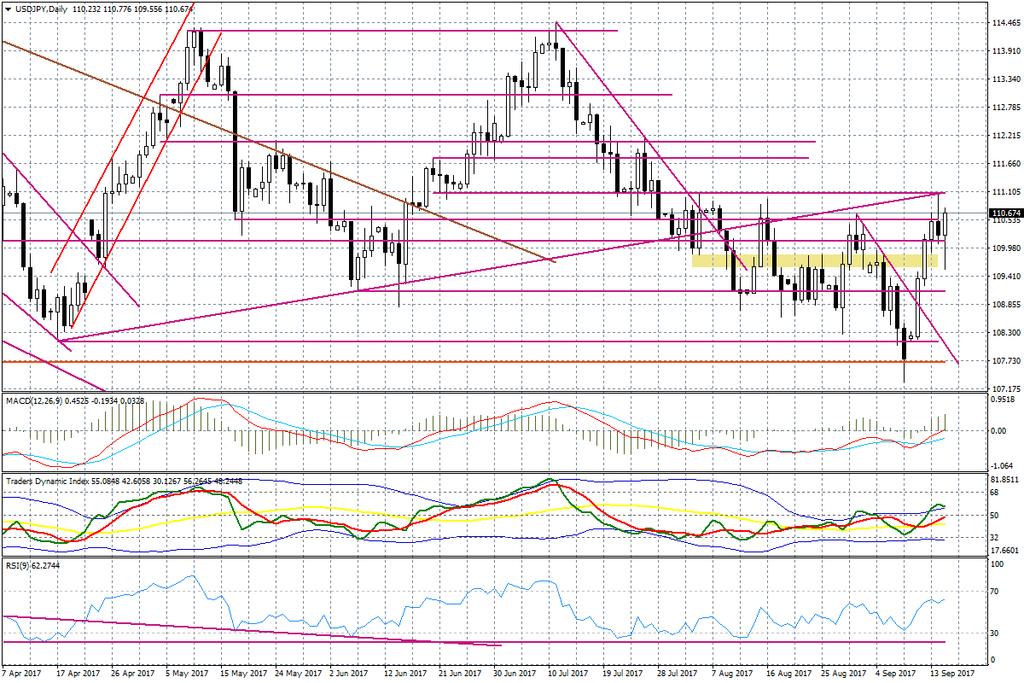
Task: Click the 113.340 price scale label
Action: 1006,79
